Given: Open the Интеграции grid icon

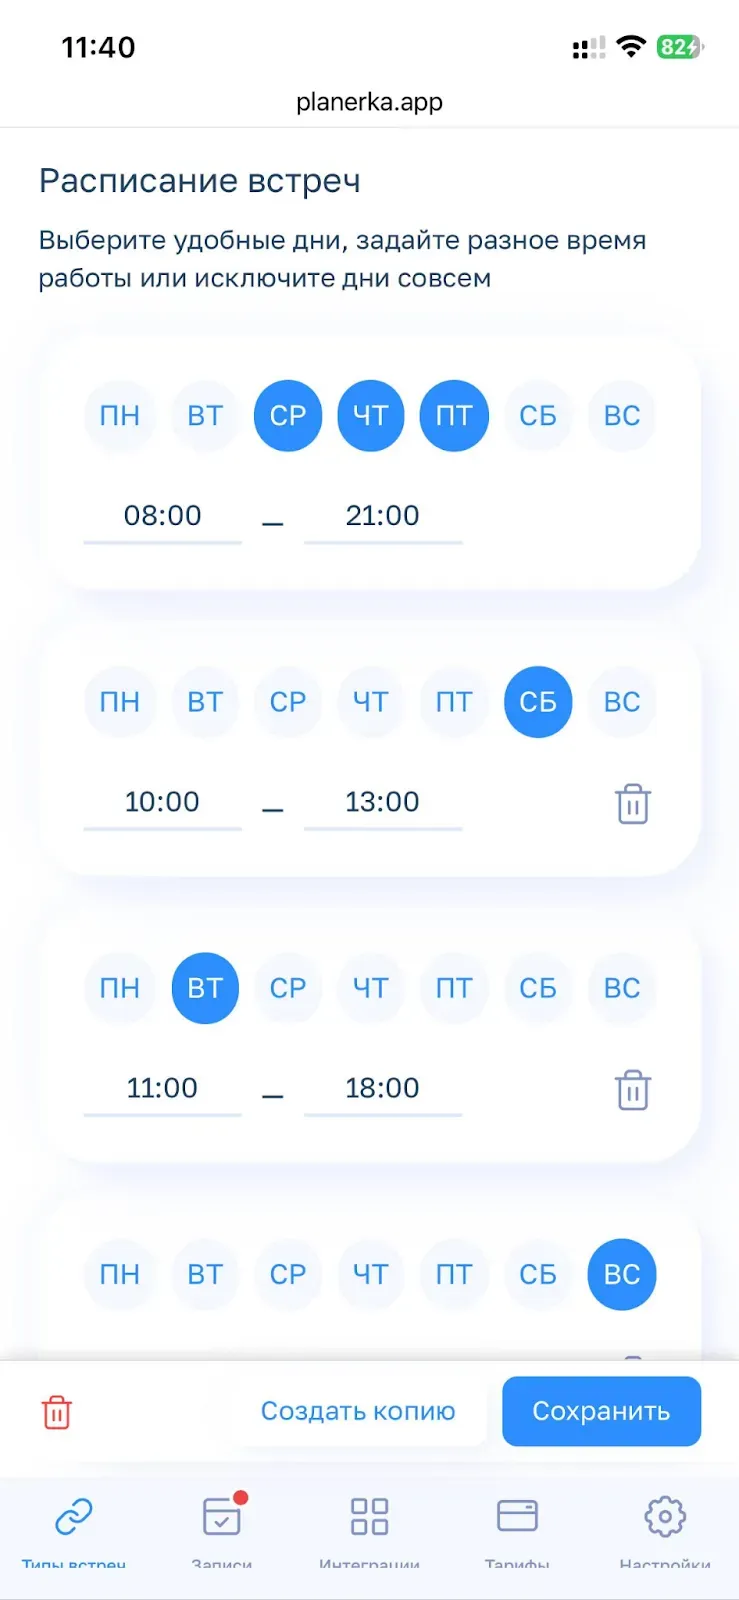Looking at the screenshot, I should tap(369, 1518).
